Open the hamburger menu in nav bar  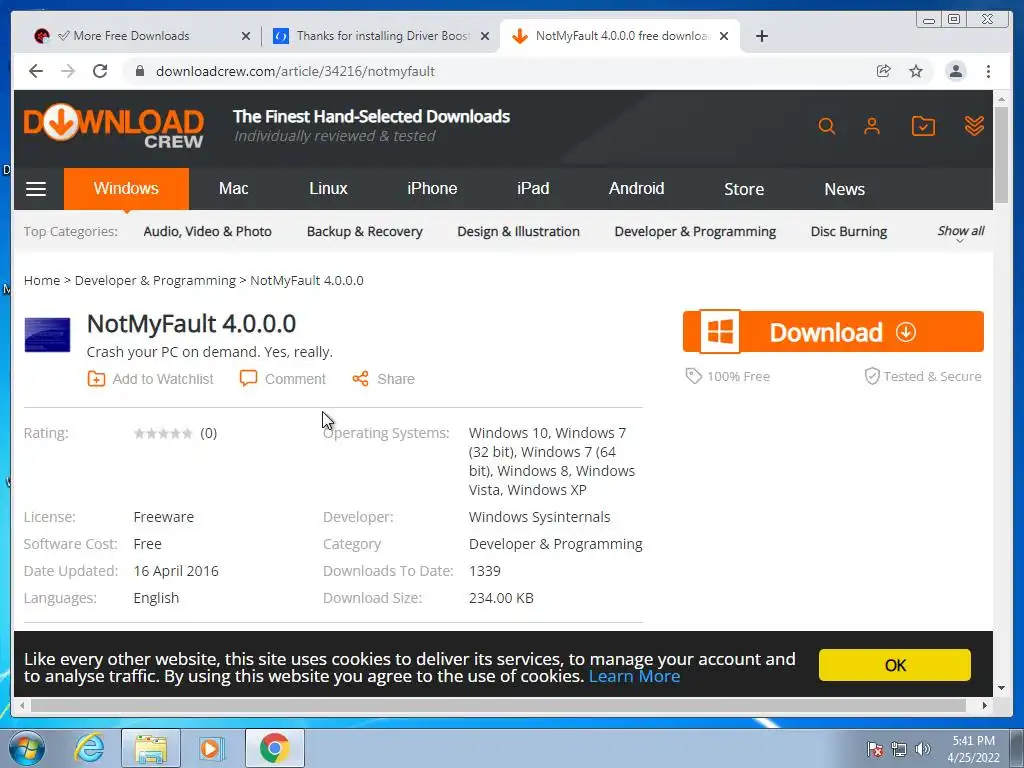(36, 189)
